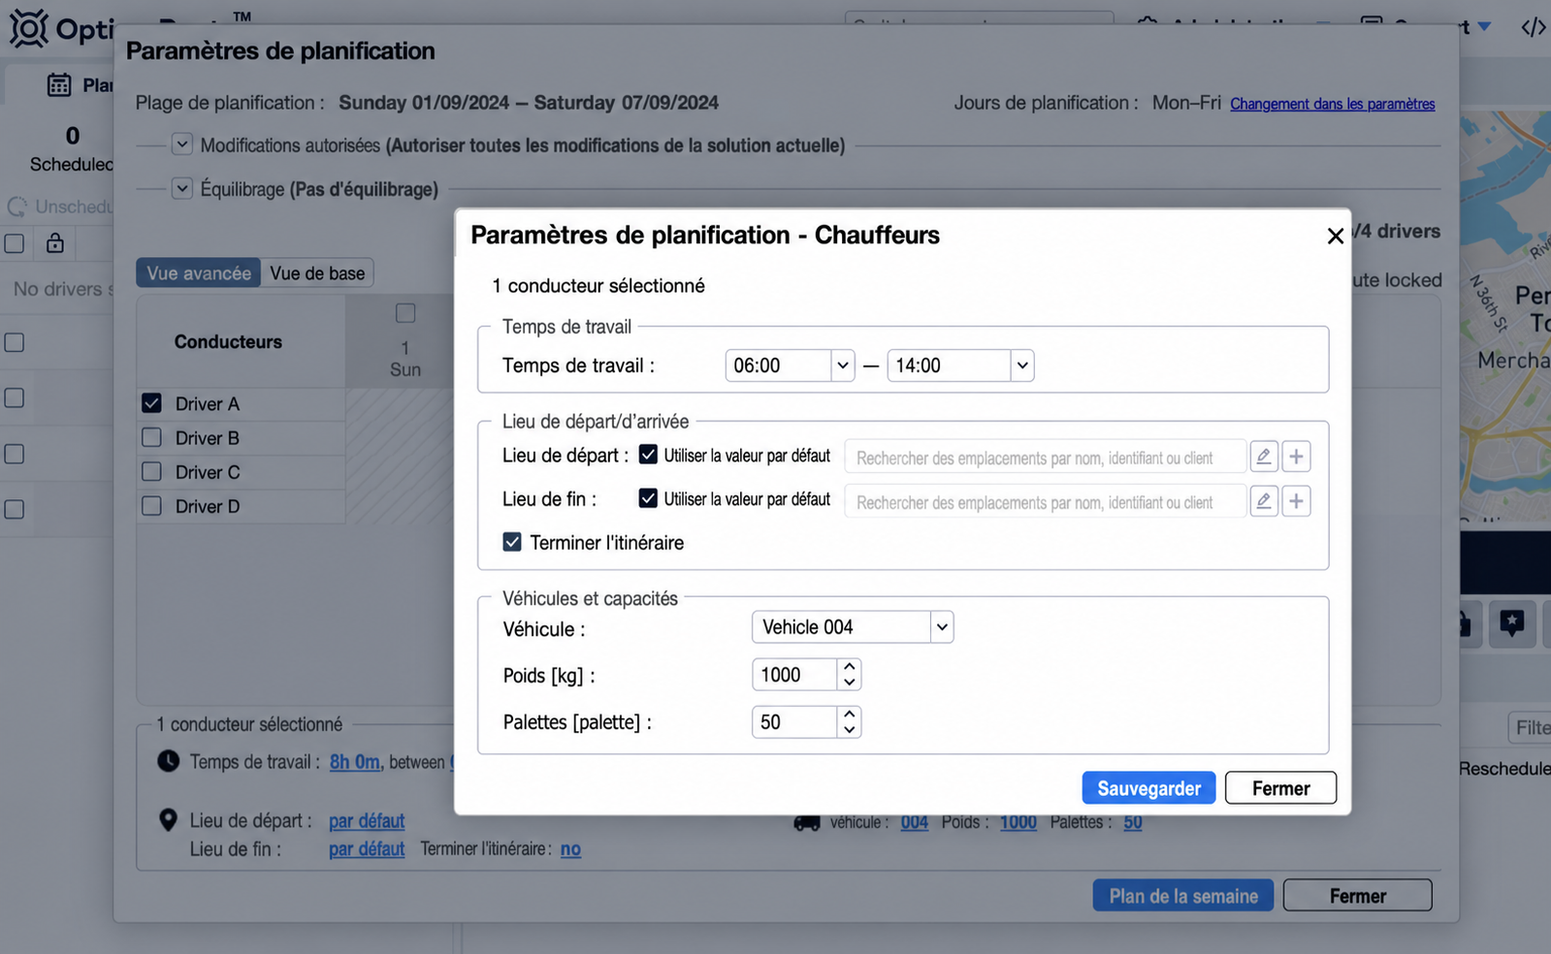Open the Véhicule dropdown showing Vehicle 004
Viewport: 1551px width, 954px height.
(x=852, y=627)
